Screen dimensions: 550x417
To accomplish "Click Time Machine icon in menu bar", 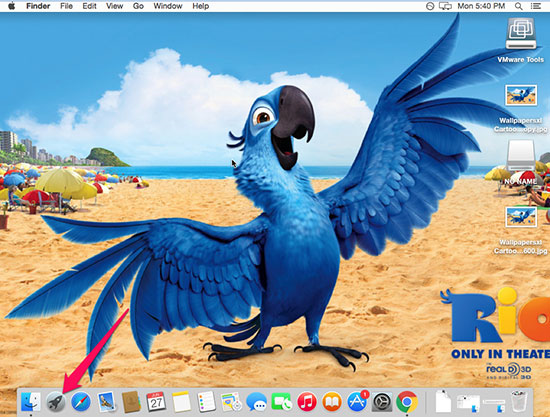I will point(430,6).
